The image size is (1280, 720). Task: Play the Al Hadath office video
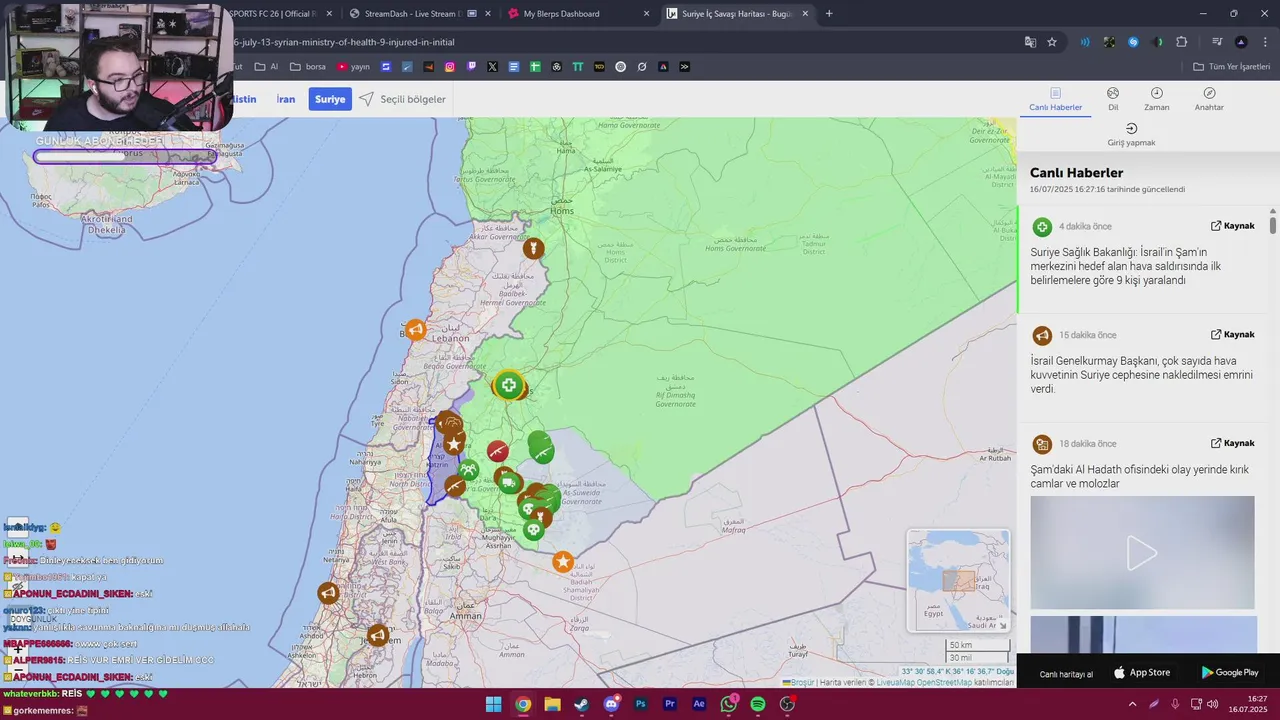(1142, 553)
